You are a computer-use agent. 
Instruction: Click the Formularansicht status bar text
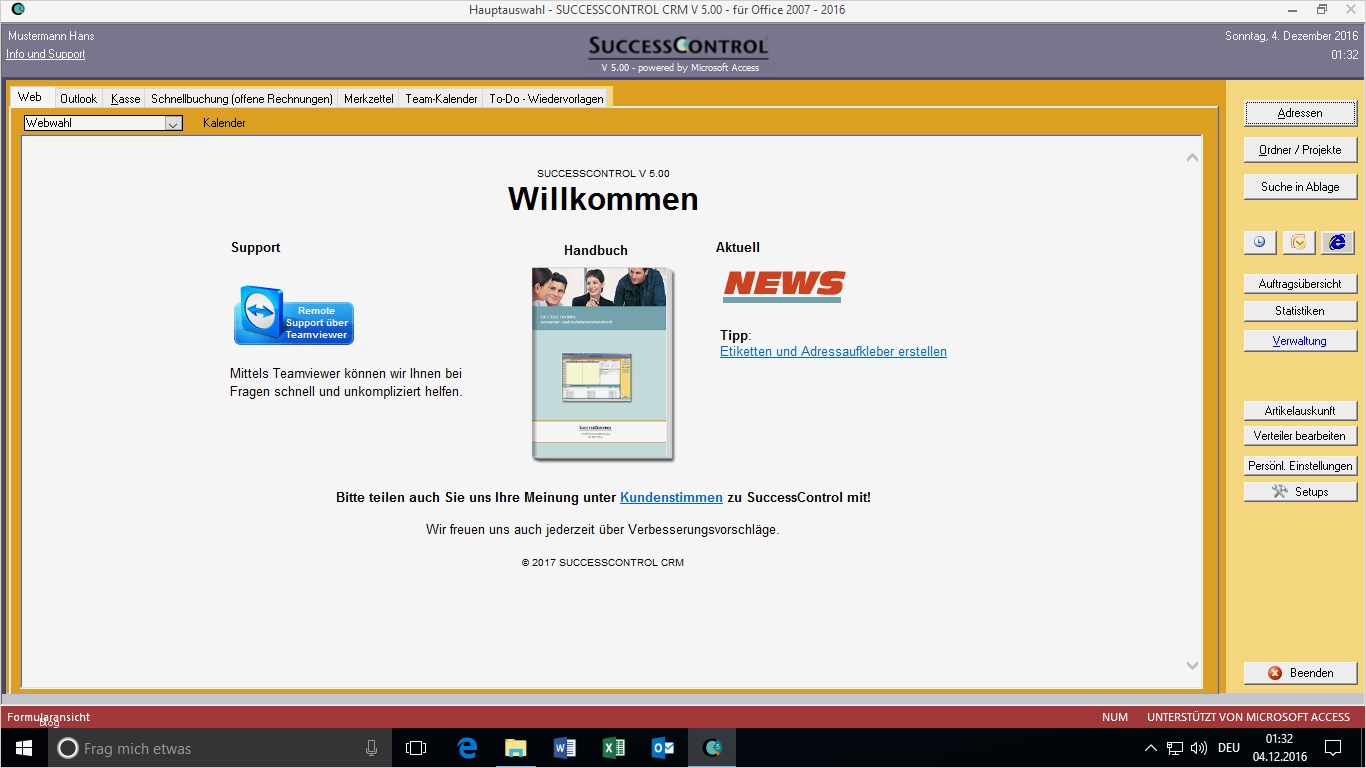(49, 717)
